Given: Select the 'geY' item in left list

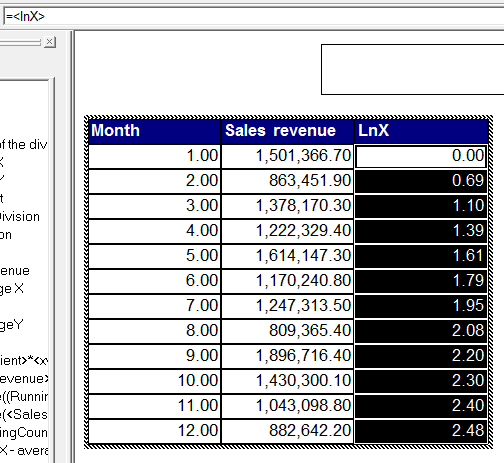Looking at the screenshot, I should [11, 325].
